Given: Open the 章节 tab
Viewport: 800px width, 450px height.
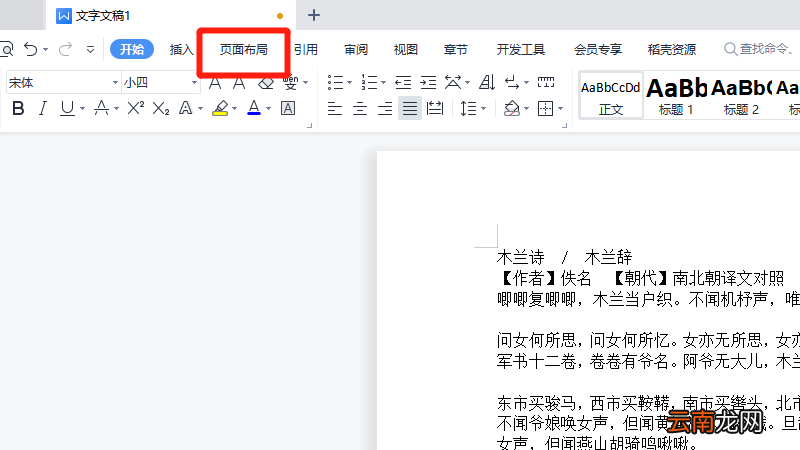Looking at the screenshot, I should pos(456,49).
